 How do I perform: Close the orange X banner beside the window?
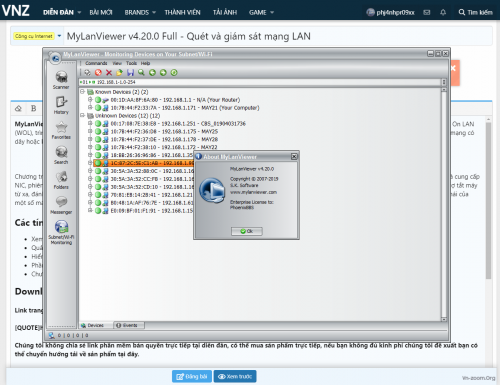(x=453, y=68)
